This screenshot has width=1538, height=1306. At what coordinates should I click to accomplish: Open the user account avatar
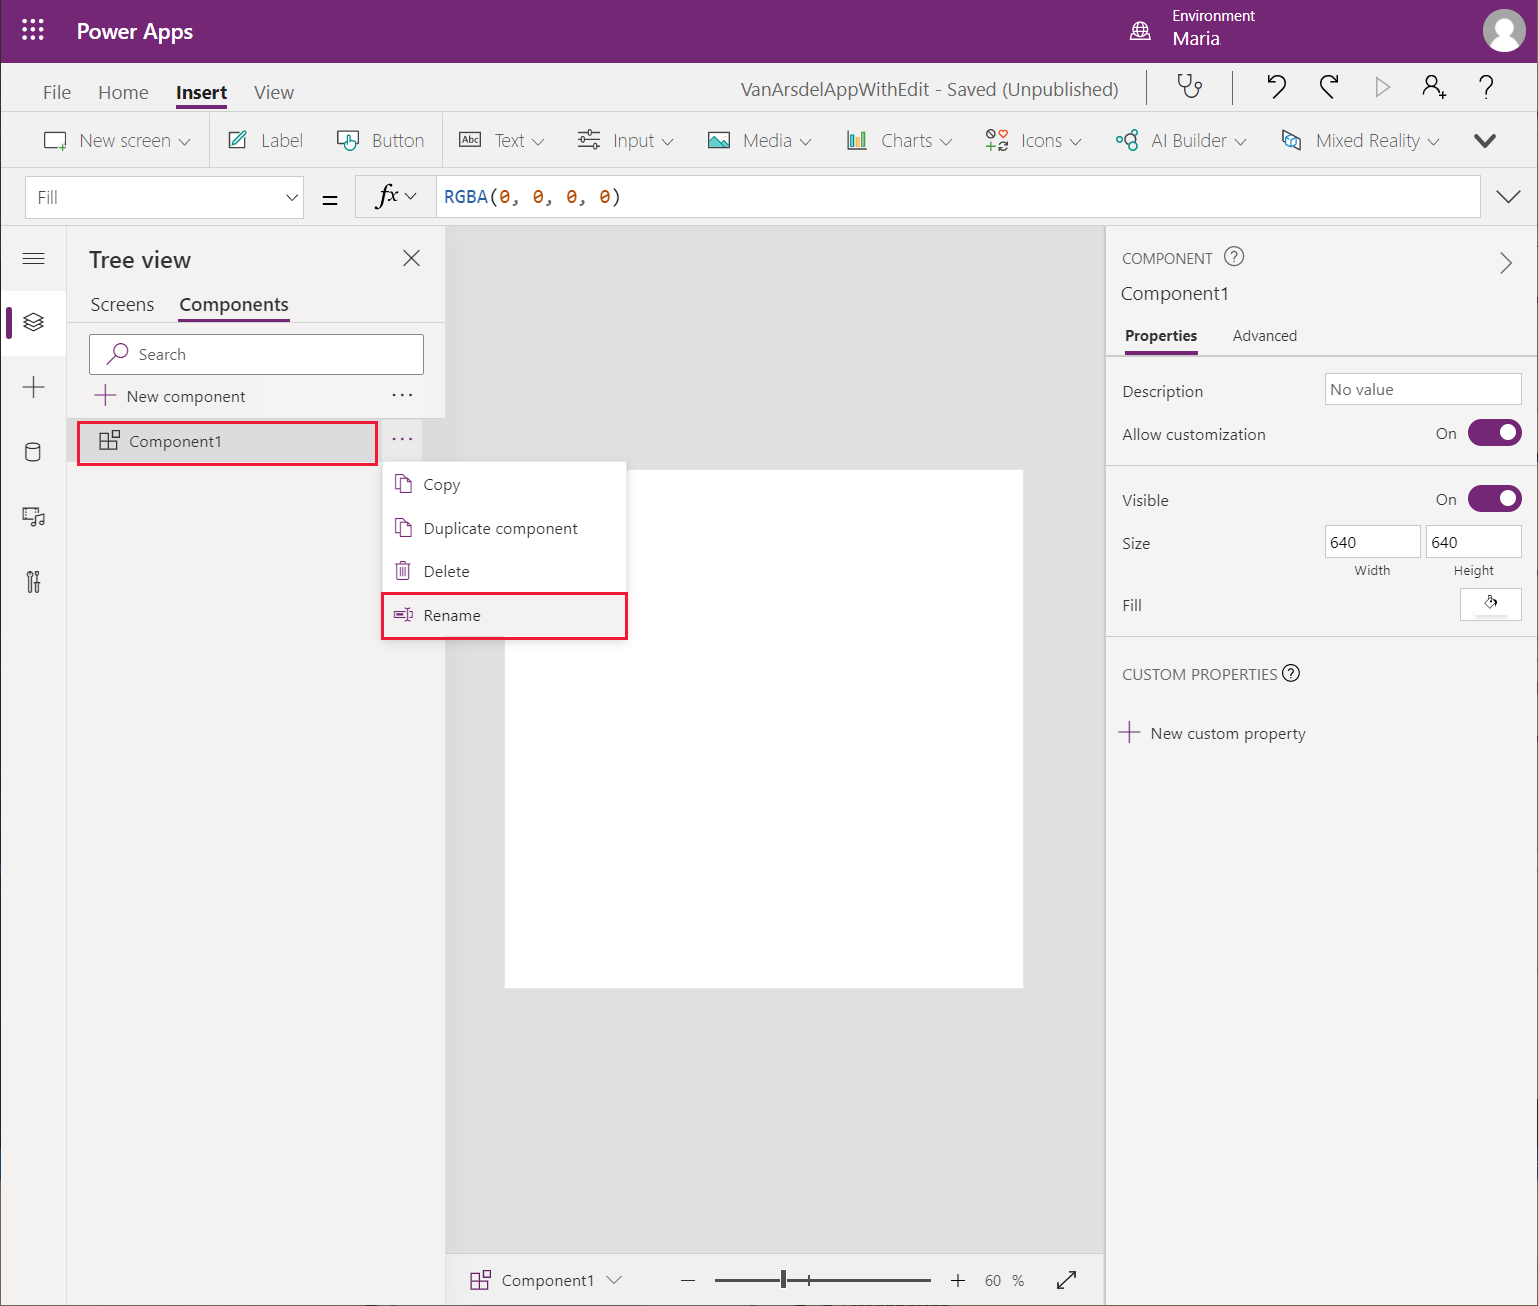(1504, 31)
